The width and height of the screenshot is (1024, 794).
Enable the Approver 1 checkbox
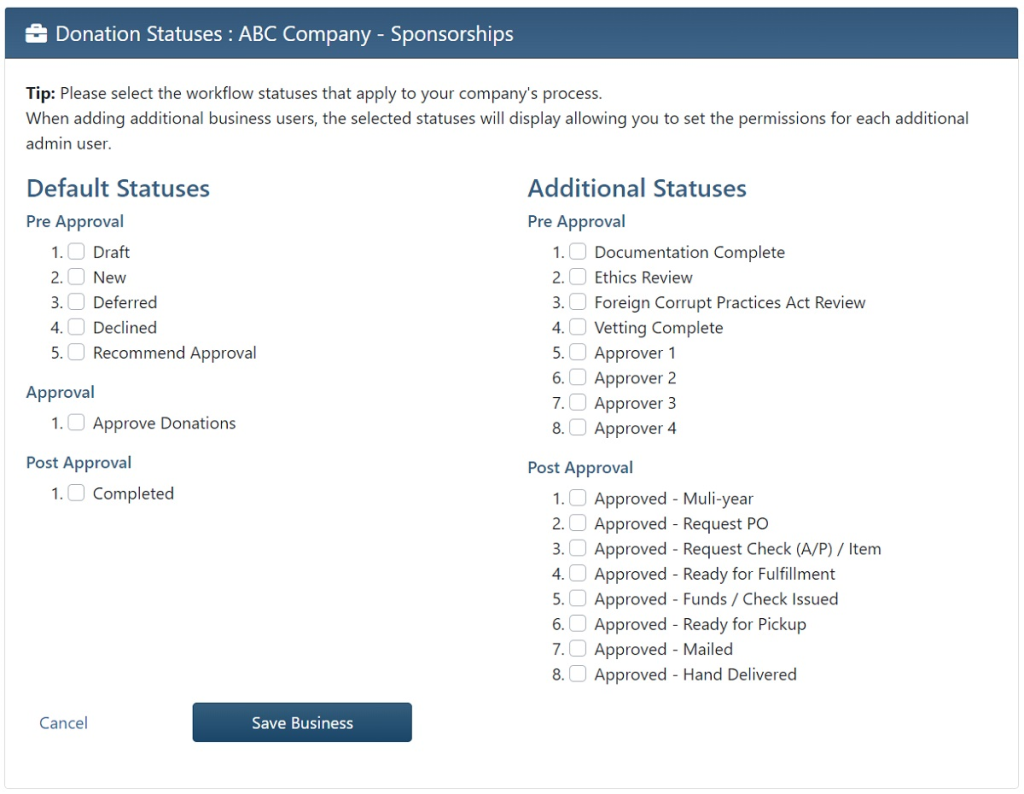coord(578,352)
